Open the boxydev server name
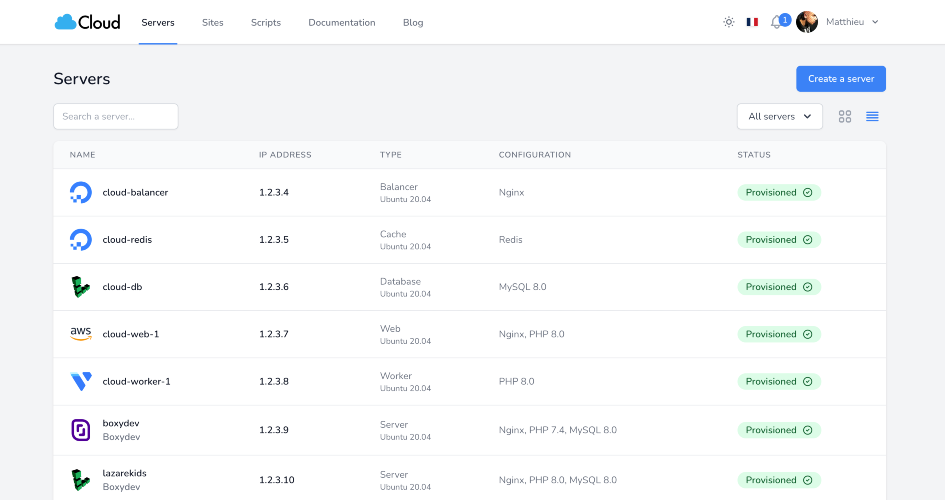 [121, 423]
